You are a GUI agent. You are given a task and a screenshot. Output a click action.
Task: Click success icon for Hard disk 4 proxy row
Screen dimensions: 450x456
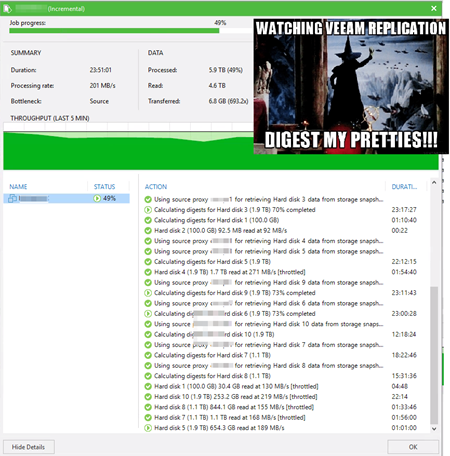(148, 241)
